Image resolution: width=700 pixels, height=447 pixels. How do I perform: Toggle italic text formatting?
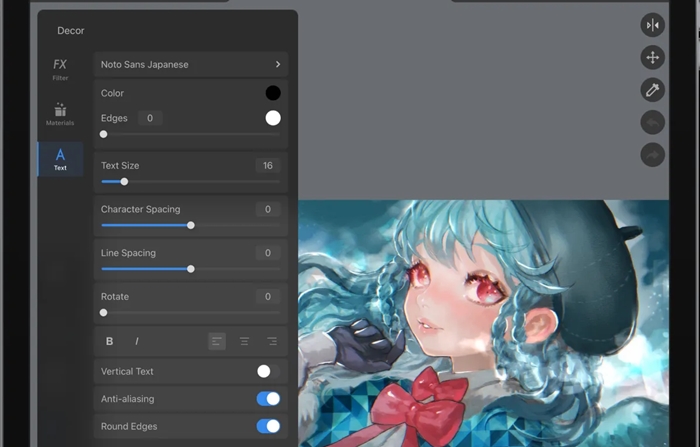coord(137,341)
